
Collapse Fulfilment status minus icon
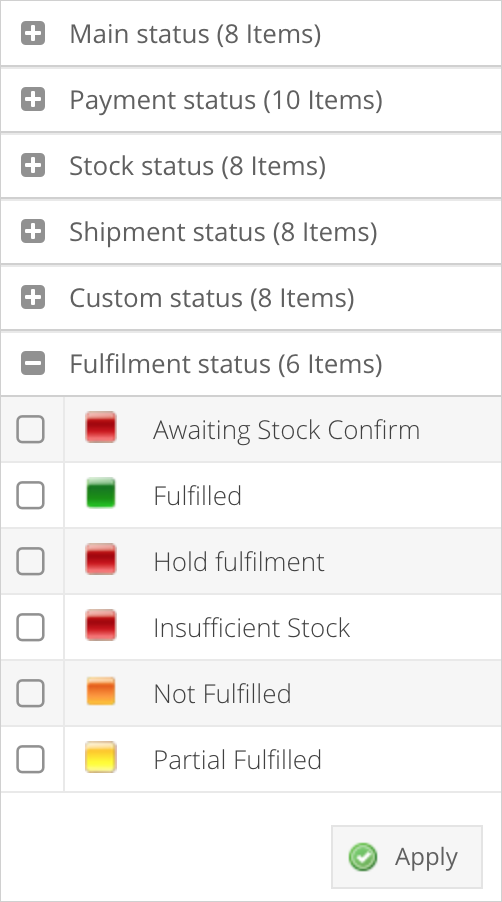[x=33, y=364]
